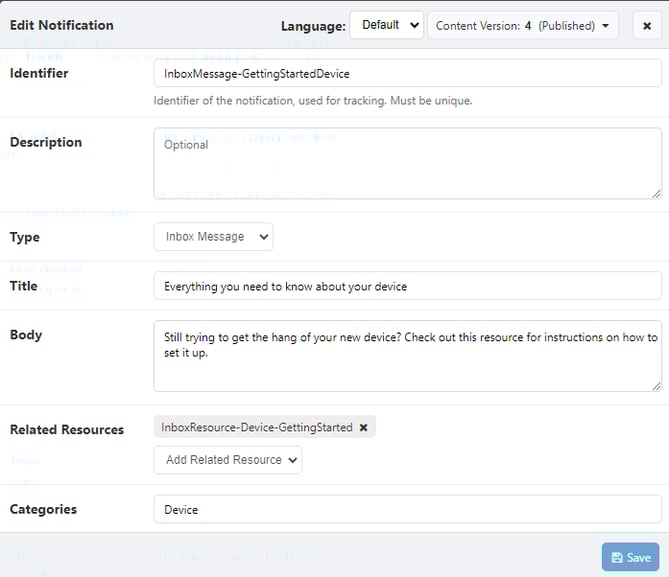
Task: Grab the Description box resize handle
Action: click(656, 192)
